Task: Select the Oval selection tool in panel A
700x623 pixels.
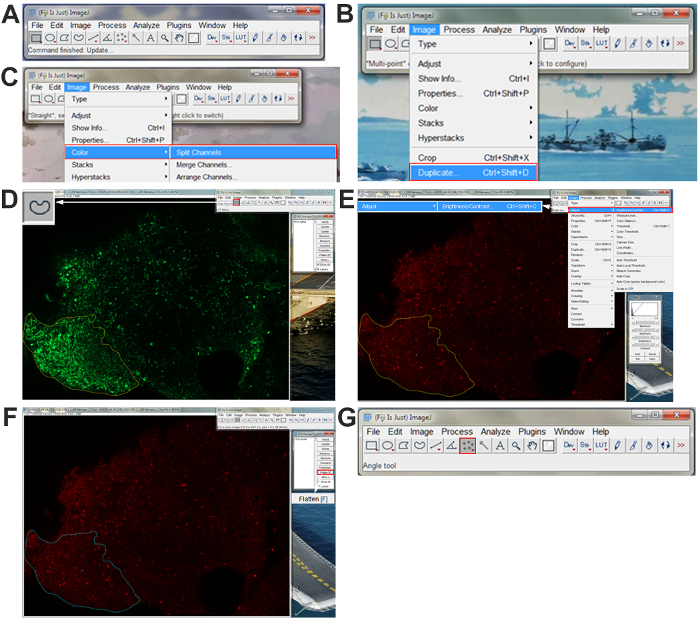Action: [50, 38]
